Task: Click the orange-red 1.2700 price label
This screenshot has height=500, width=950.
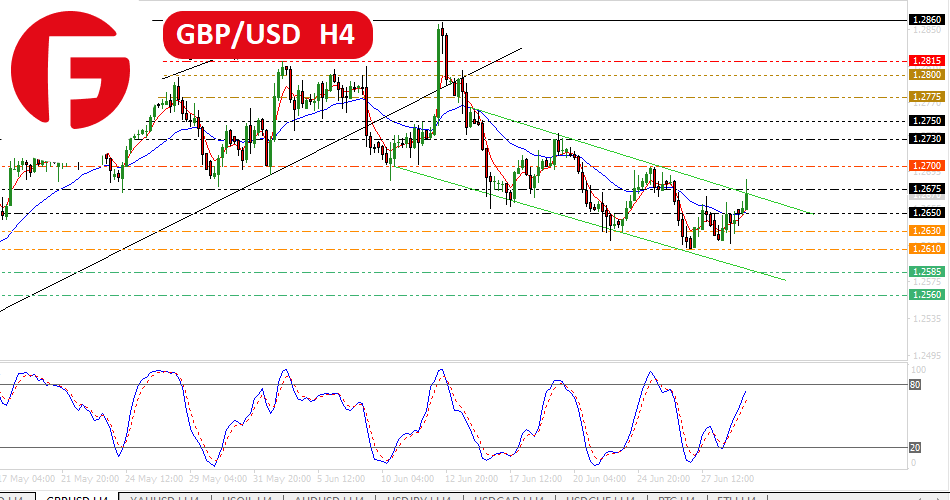Action: [926, 165]
